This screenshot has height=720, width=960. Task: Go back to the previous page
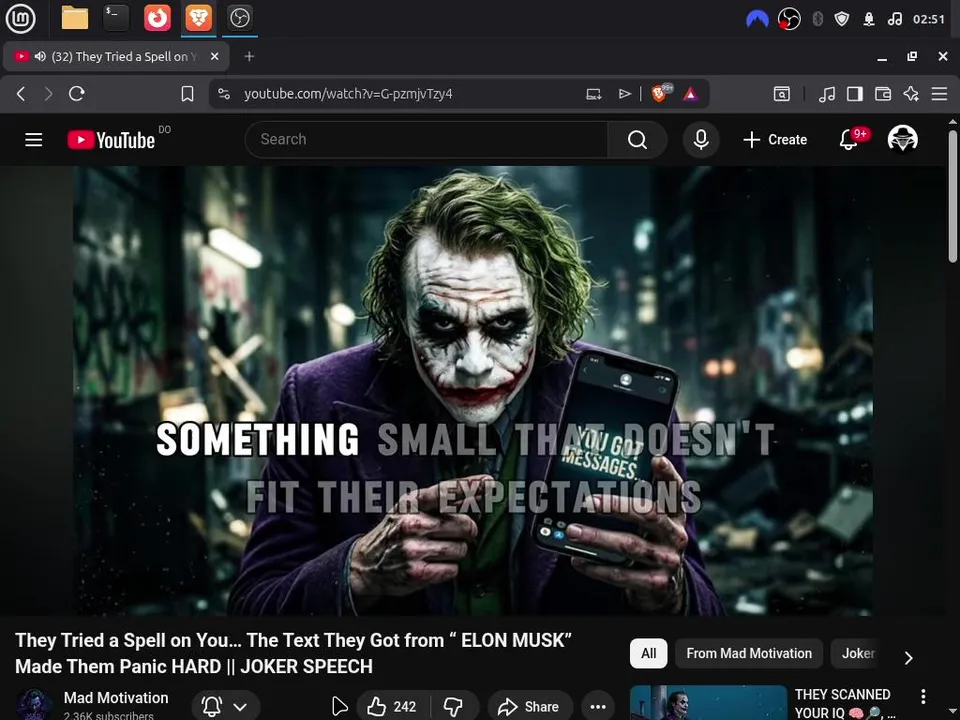(x=21, y=94)
